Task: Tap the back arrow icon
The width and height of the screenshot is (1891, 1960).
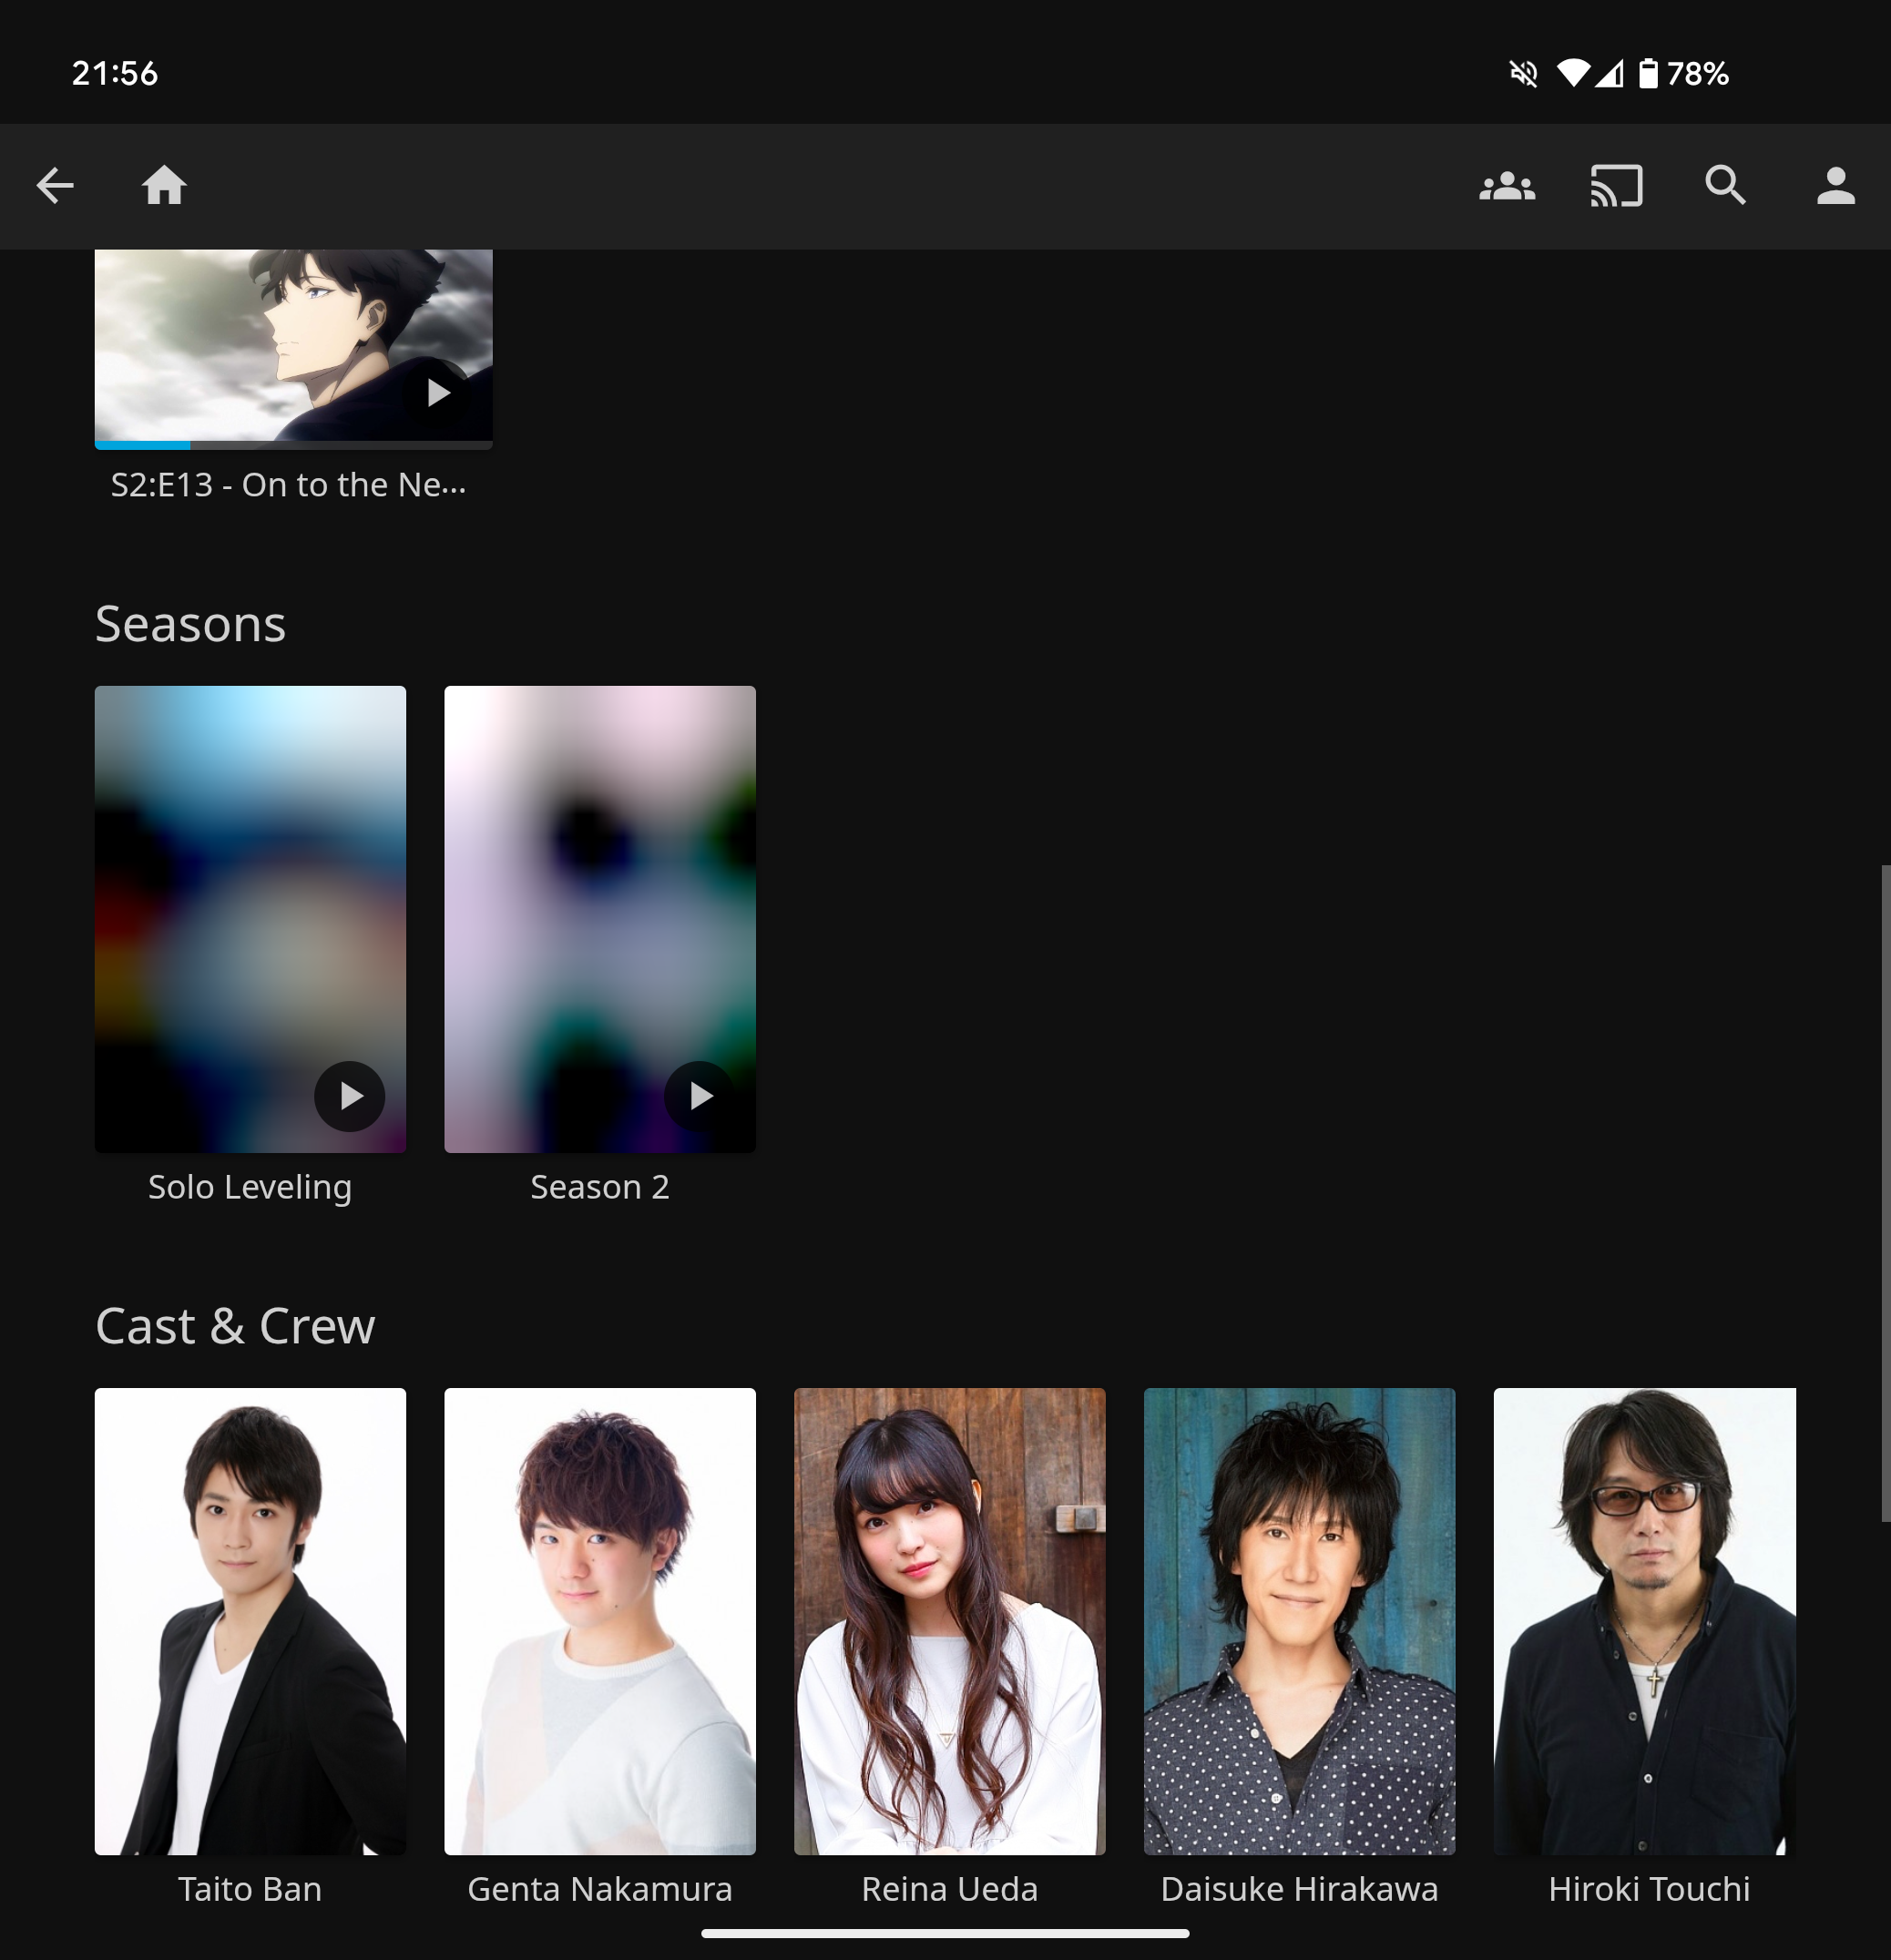Action: coord(55,186)
